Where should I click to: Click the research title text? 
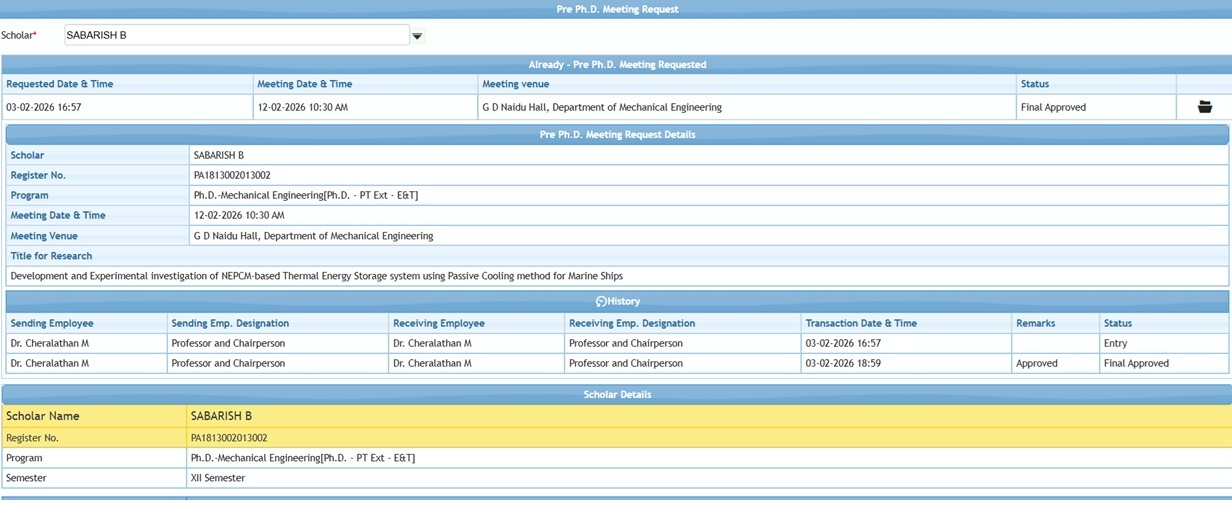(x=316, y=276)
